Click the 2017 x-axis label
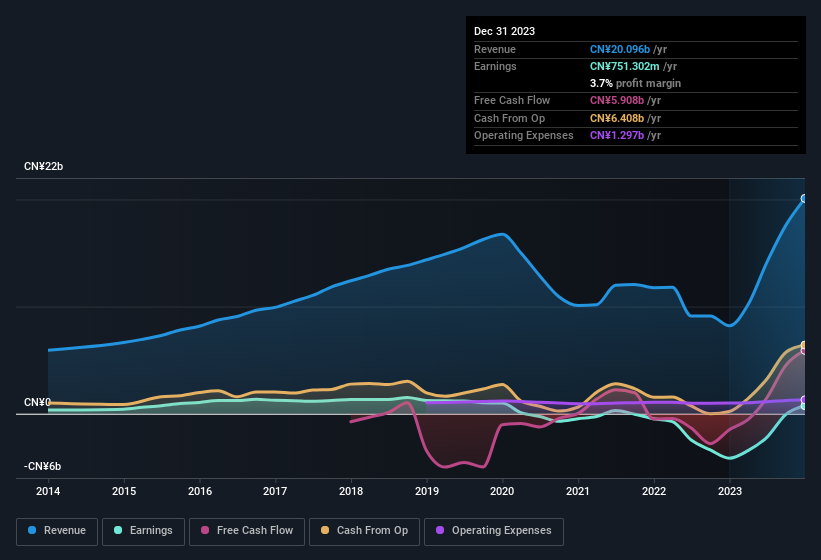821x560 pixels. (275, 491)
